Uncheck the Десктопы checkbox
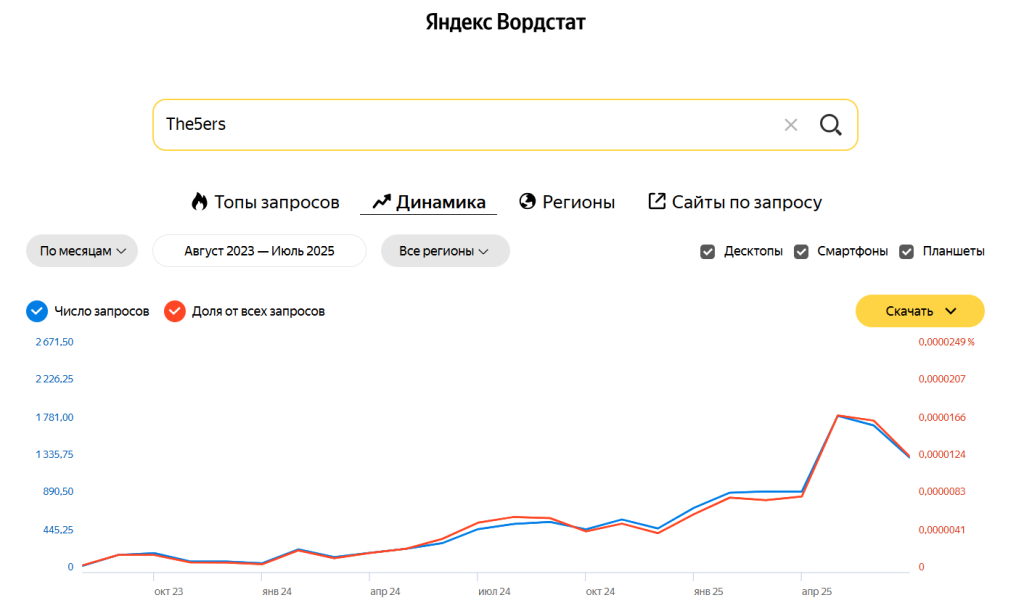Image resolution: width=1024 pixels, height=611 pixels. point(708,251)
